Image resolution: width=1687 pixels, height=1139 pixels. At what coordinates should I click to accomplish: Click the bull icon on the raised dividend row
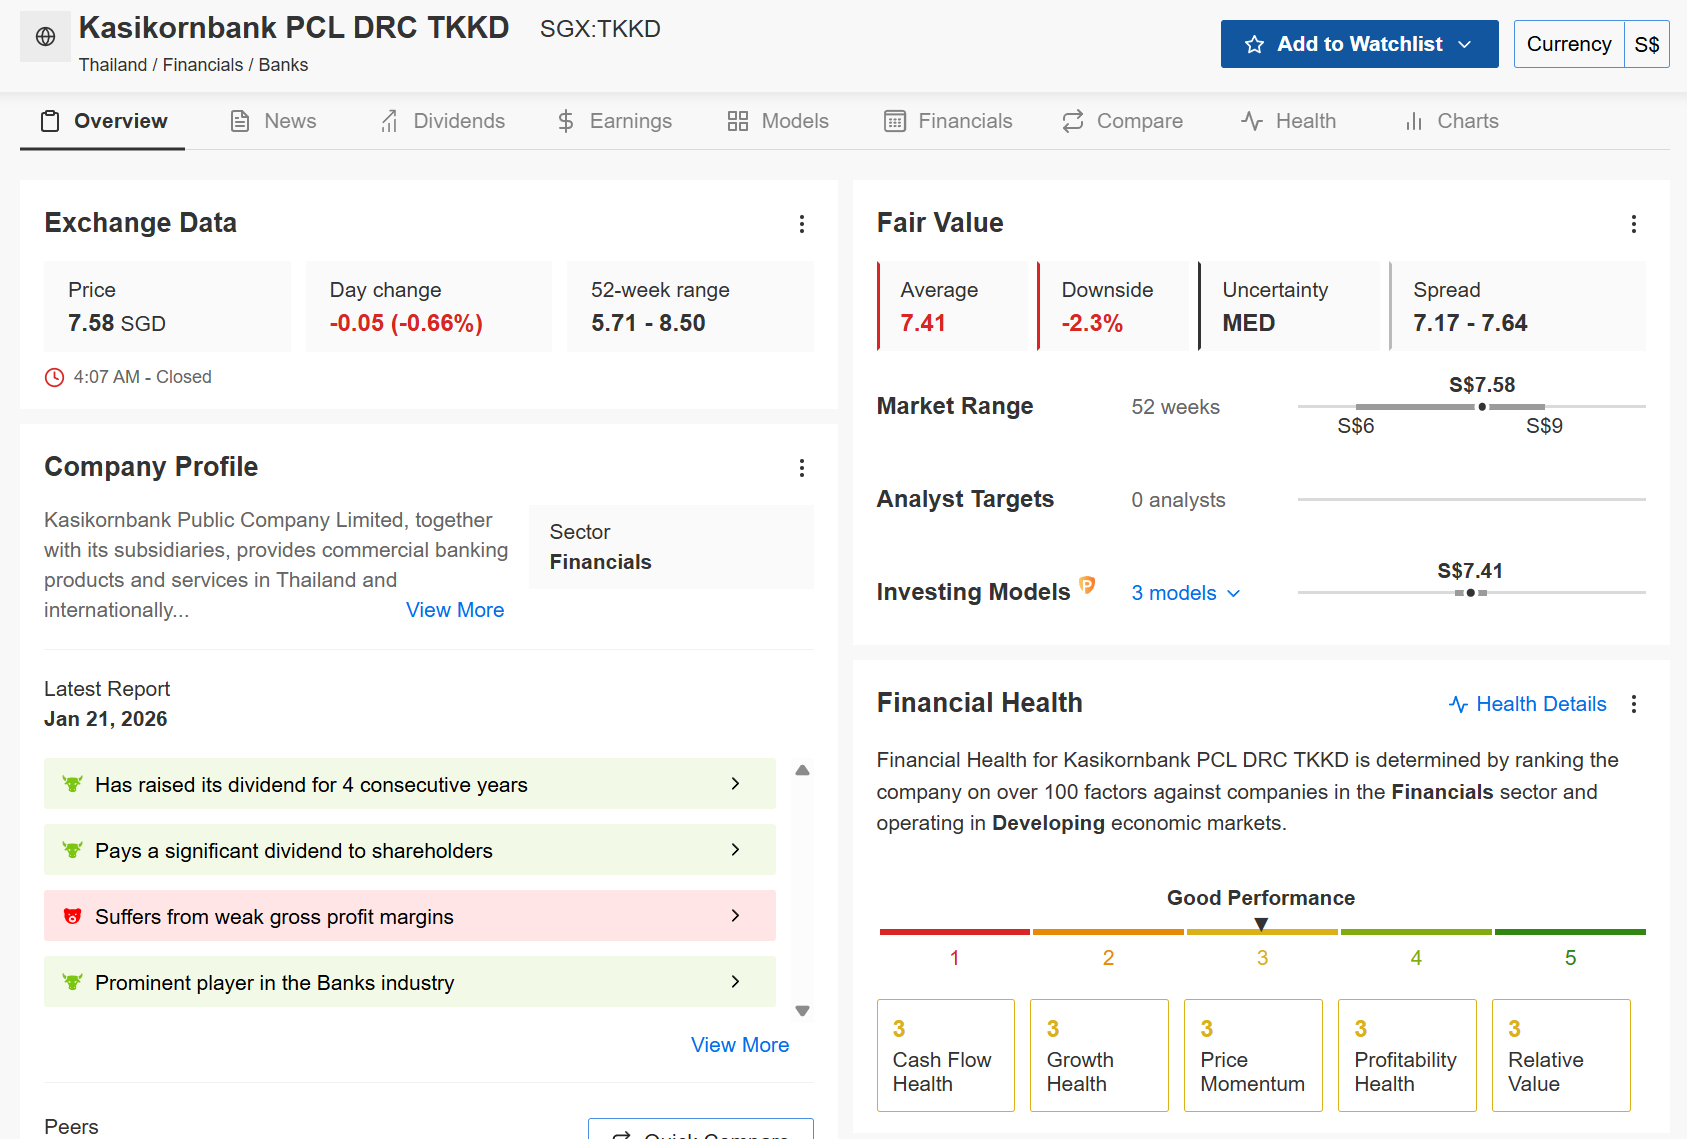click(72, 784)
